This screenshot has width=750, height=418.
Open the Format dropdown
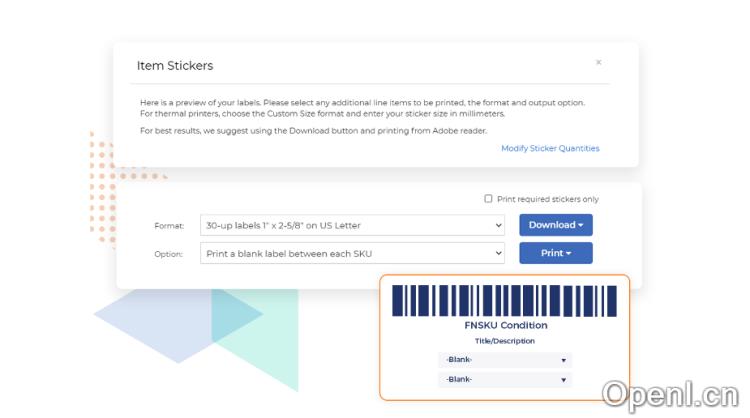(x=353, y=225)
